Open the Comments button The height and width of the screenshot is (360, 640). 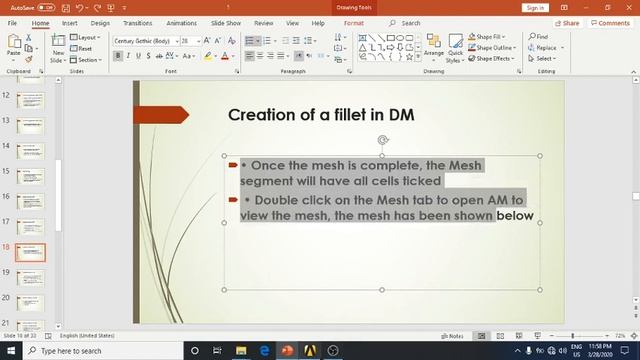click(610, 23)
